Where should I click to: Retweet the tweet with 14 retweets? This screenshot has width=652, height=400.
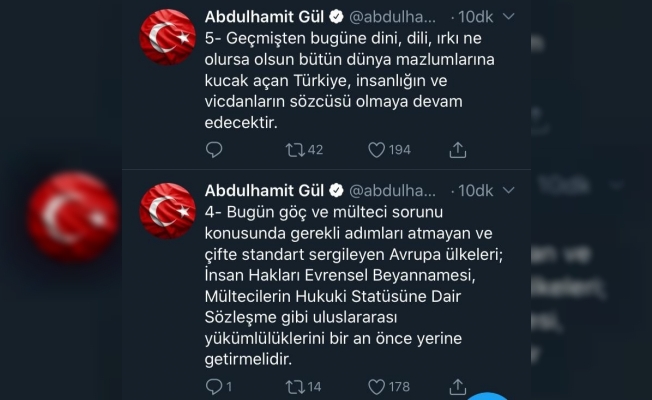[x=295, y=386]
